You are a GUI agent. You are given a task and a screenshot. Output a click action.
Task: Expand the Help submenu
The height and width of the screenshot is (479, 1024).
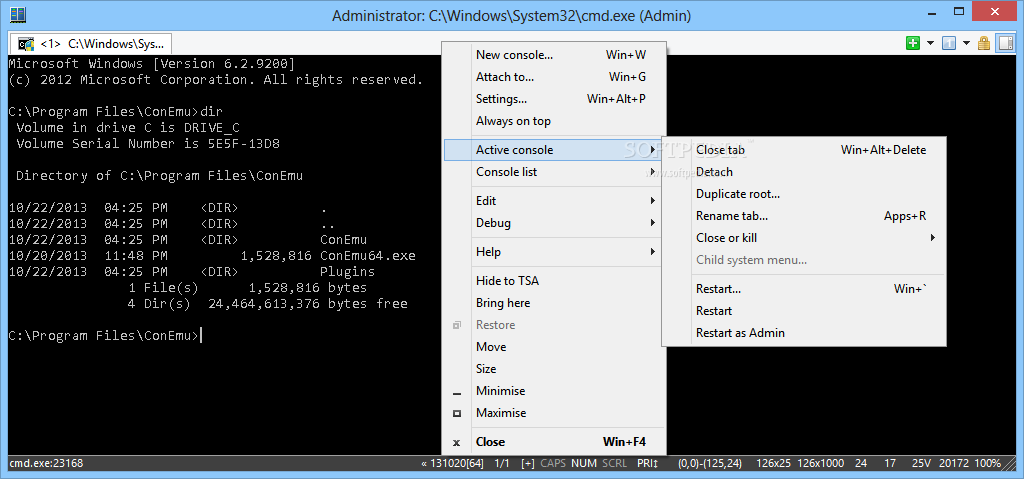tap(554, 252)
